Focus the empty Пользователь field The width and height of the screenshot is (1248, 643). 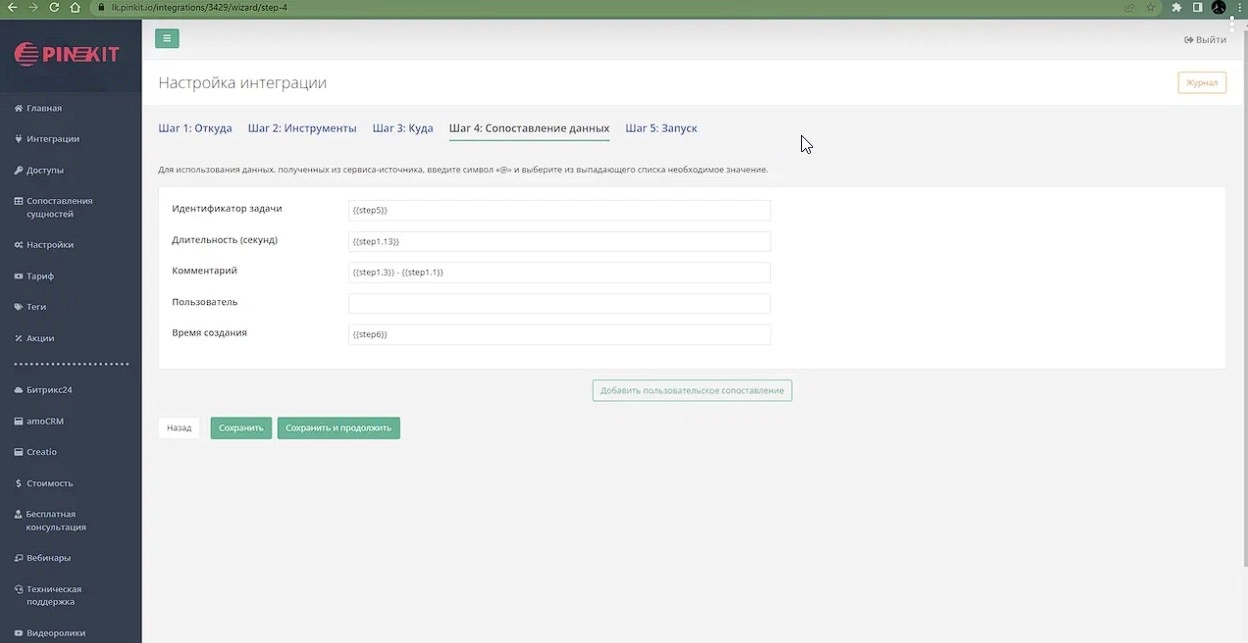click(559, 303)
